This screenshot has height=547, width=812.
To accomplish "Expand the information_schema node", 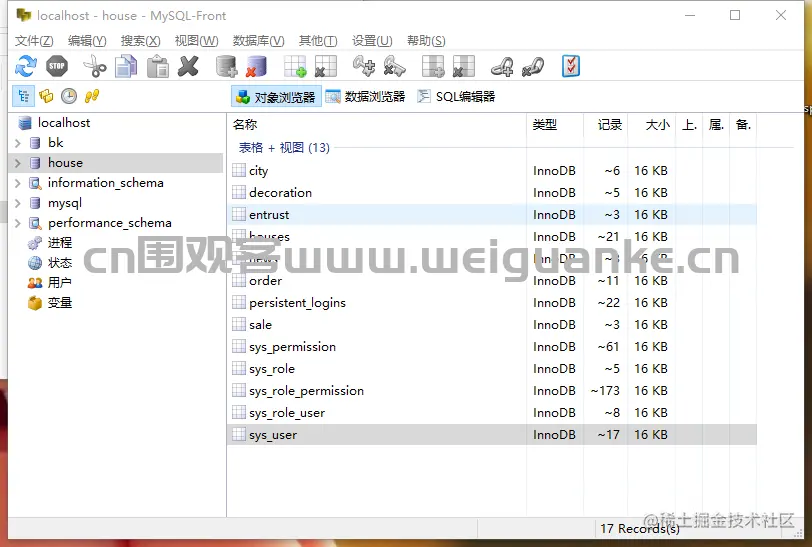I will pos(18,183).
